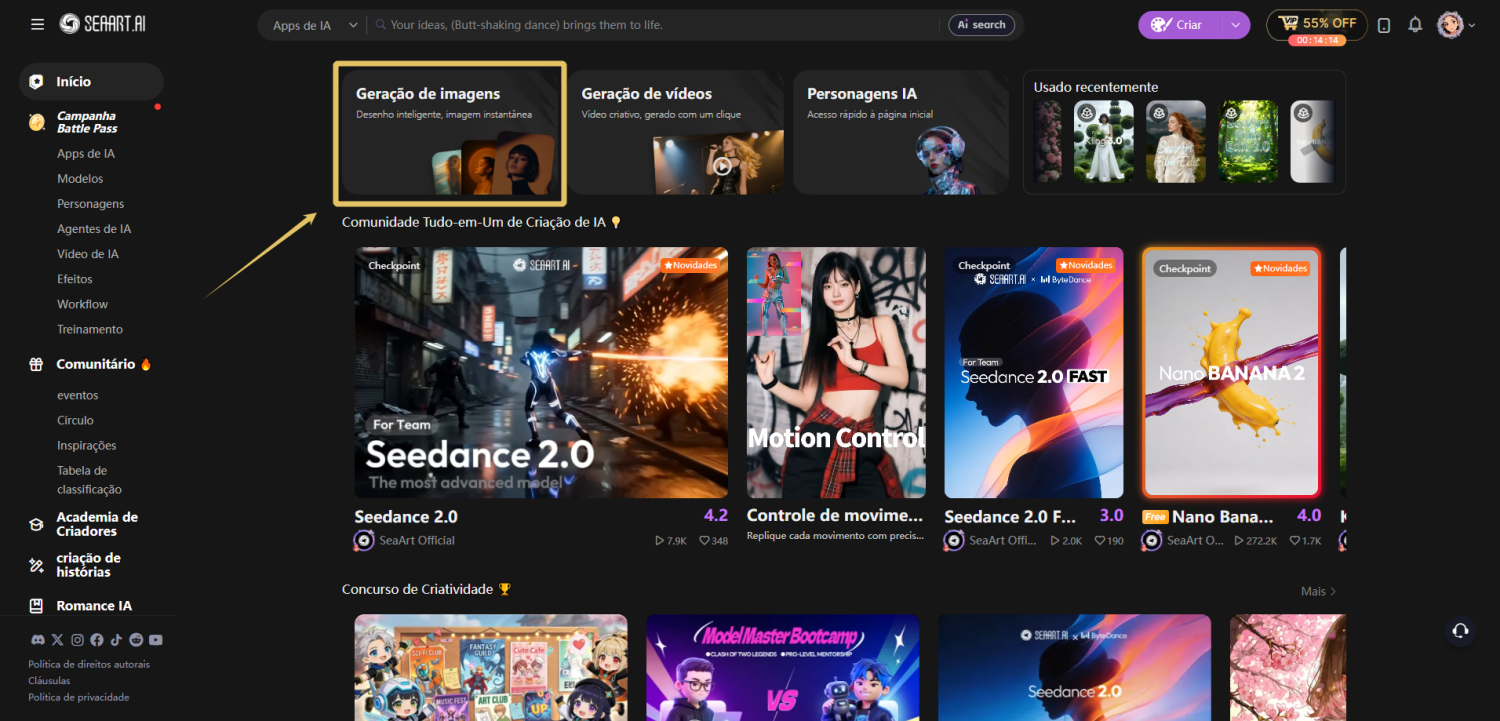1500x721 pixels.
Task: Open Agentes de IA in the sidebar
Action: (x=94, y=229)
